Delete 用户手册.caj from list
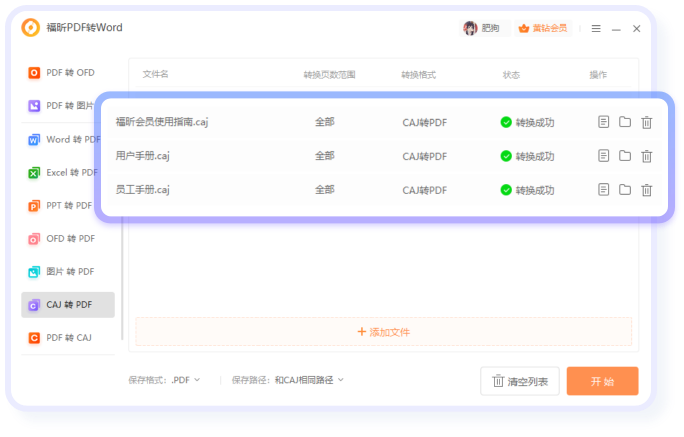 pos(646,156)
